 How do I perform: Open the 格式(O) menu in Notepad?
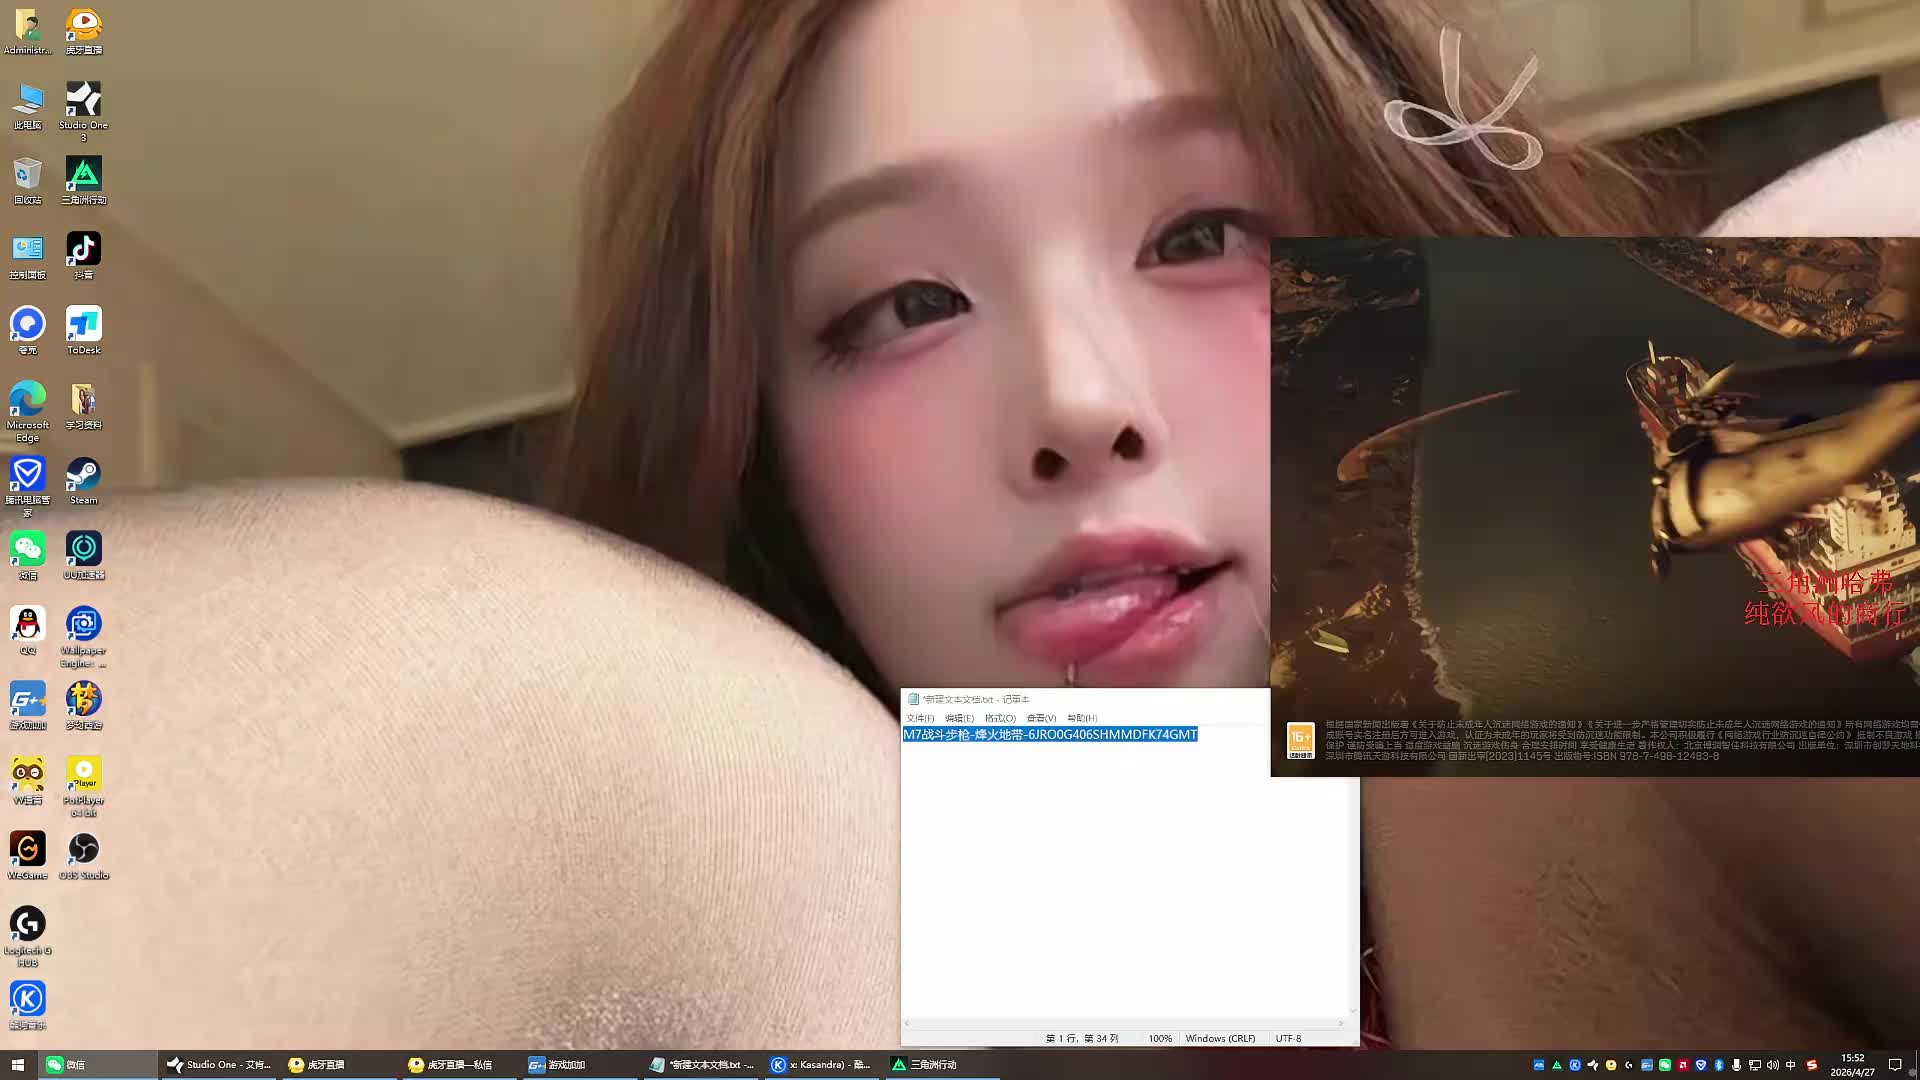pyautogui.click(x=999, y=718)
